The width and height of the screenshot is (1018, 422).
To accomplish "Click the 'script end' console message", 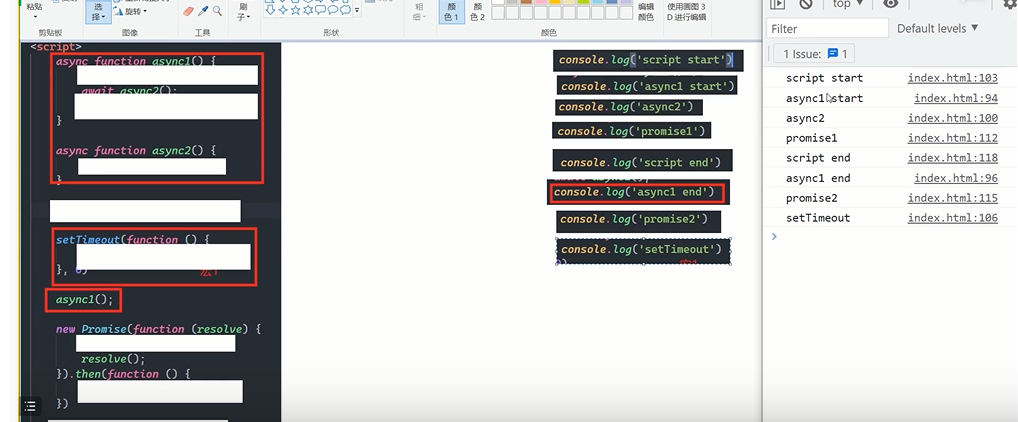I will (x=817, y=158).
